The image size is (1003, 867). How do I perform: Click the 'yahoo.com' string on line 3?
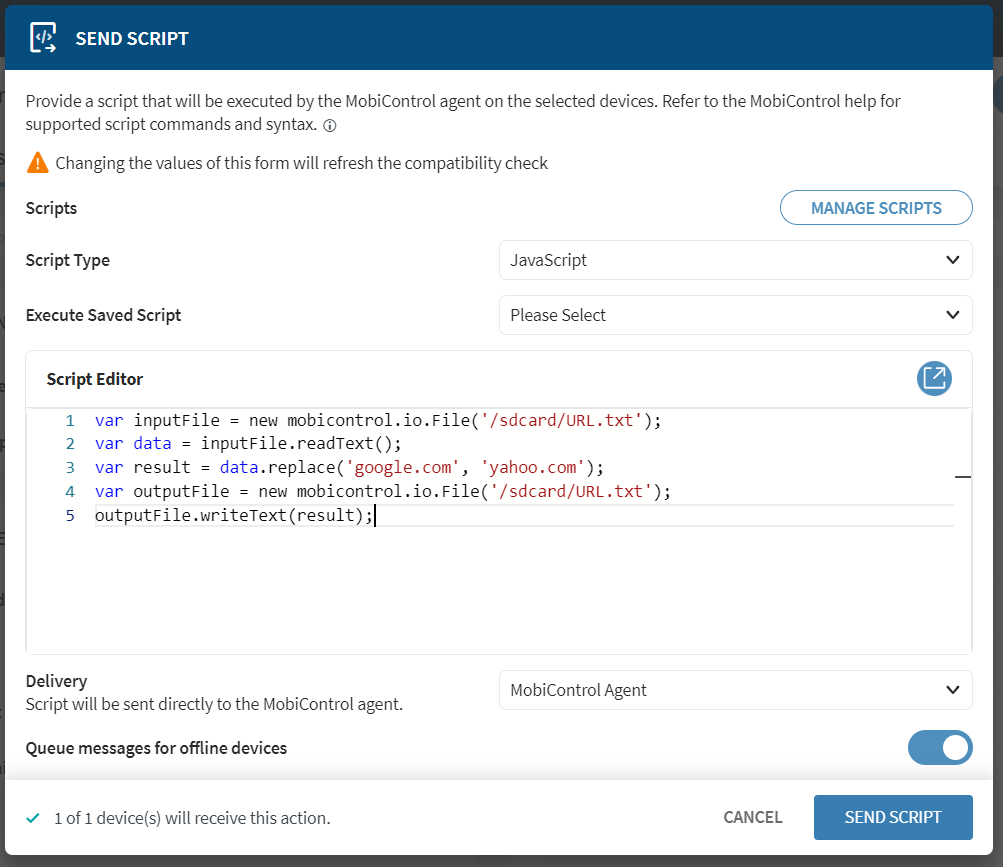(535, 468)
